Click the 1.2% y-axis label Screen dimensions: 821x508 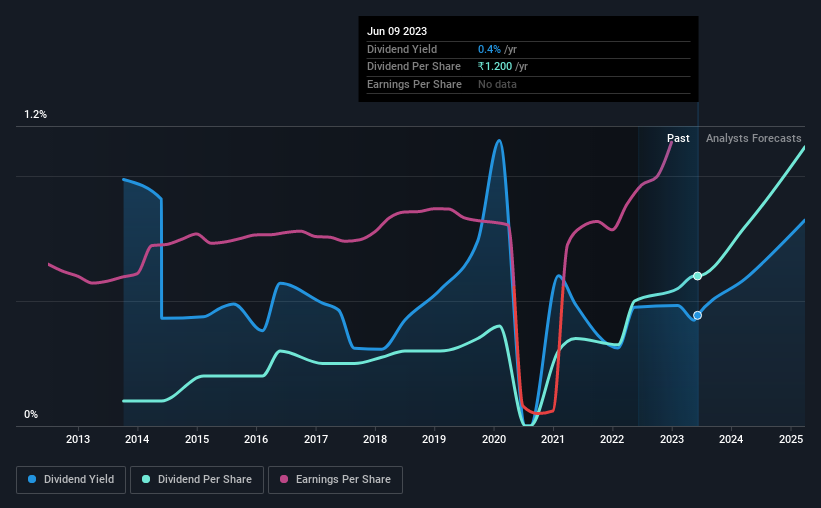36,115
